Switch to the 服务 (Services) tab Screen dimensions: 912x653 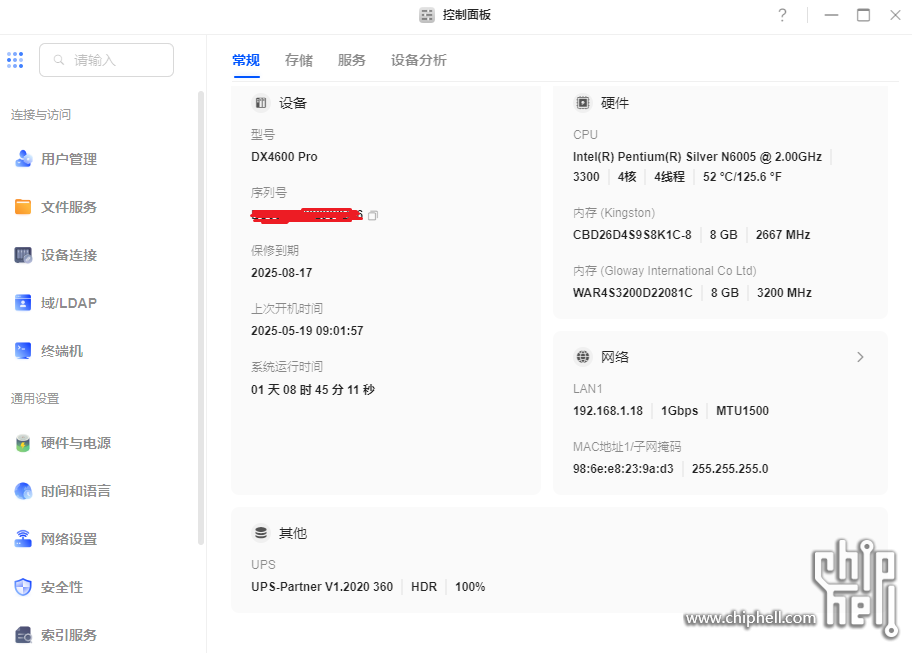[x=352, y=60]
